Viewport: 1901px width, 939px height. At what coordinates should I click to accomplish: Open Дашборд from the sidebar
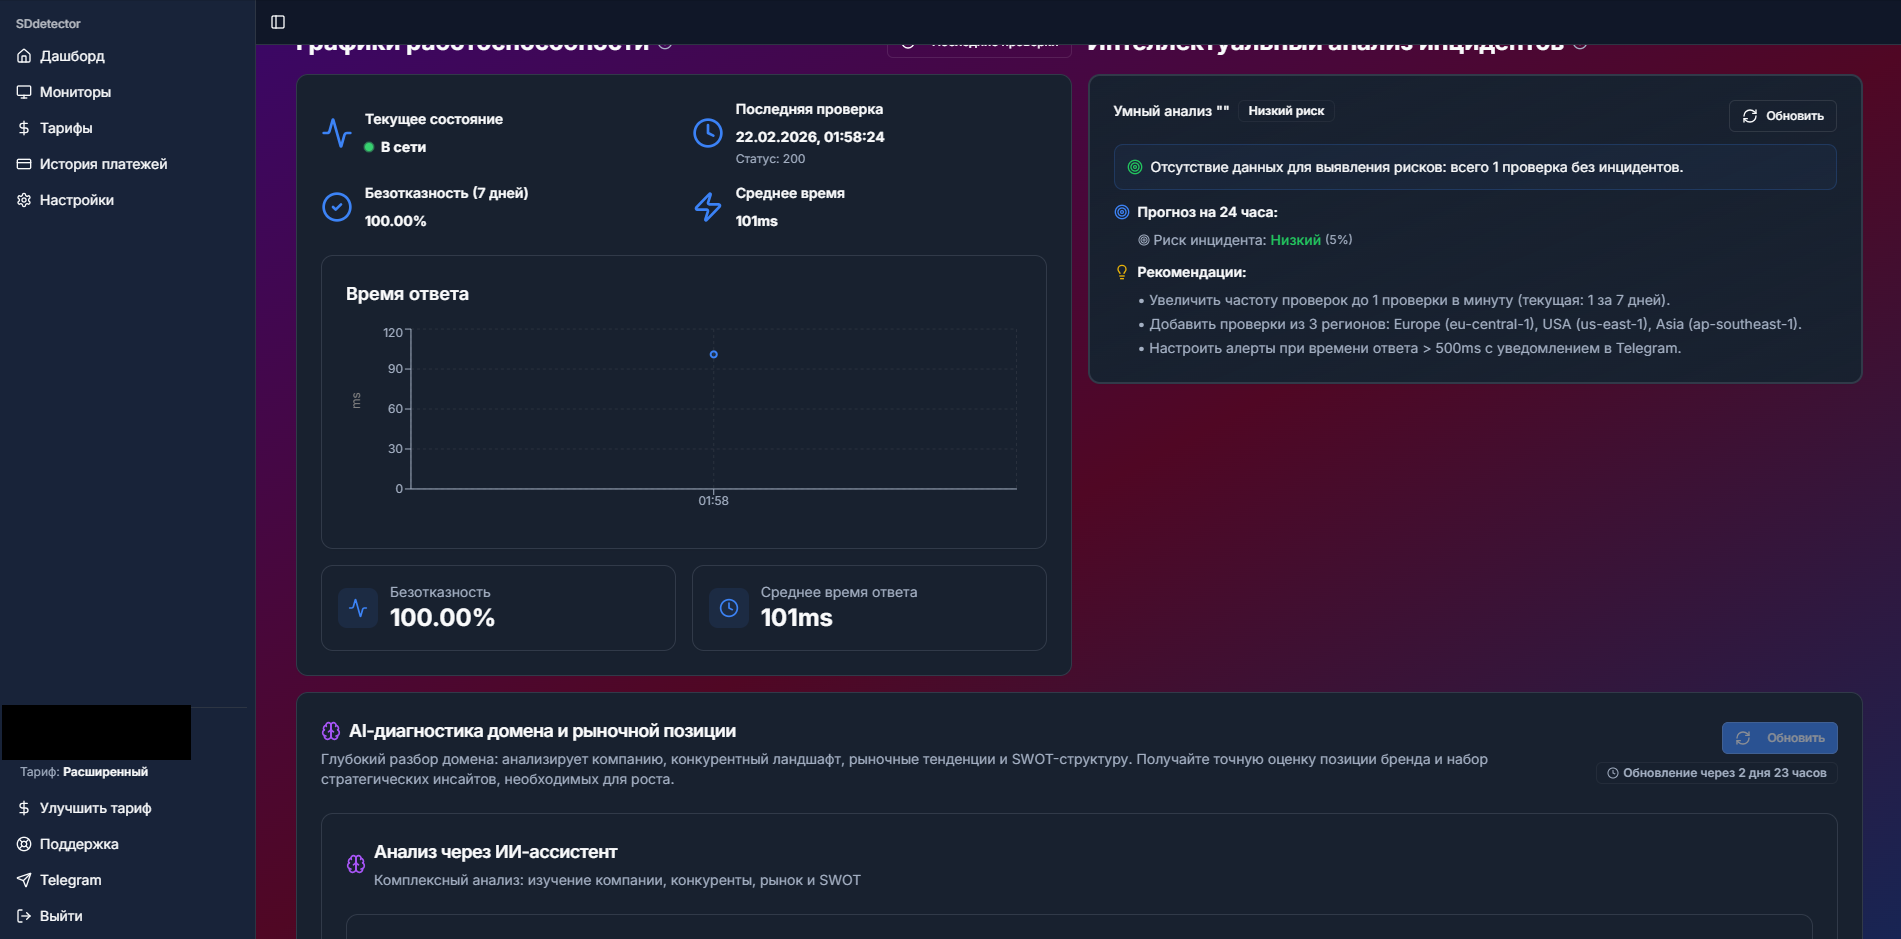[x=72, y=56]
